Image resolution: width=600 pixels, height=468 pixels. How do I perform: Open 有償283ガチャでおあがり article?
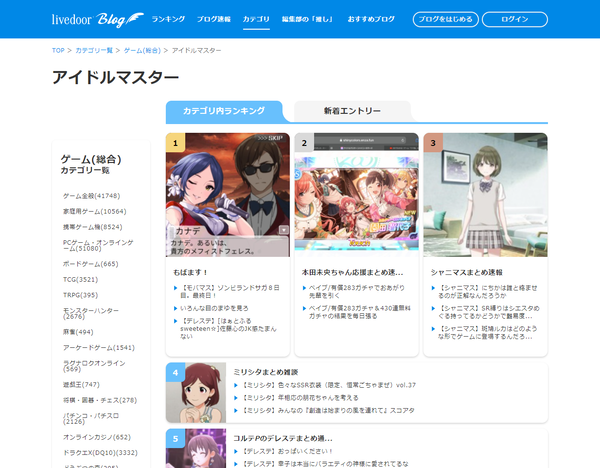[x=357, y=292]
